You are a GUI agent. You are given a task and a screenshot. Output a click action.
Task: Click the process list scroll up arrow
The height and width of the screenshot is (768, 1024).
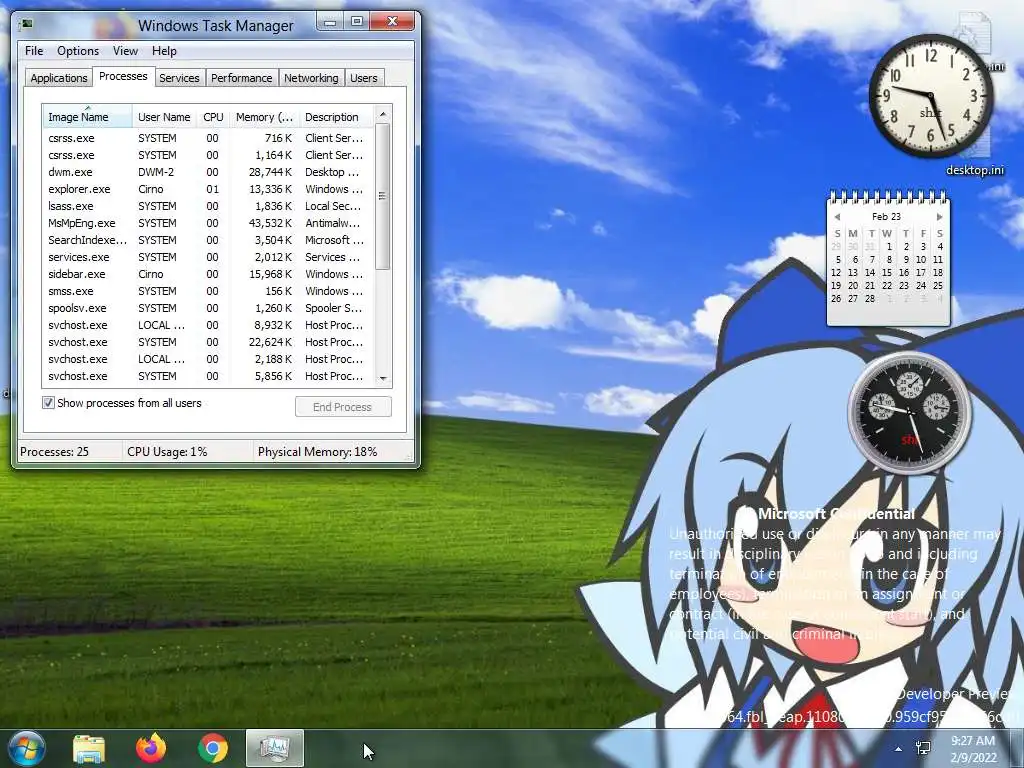coord(383,114)
